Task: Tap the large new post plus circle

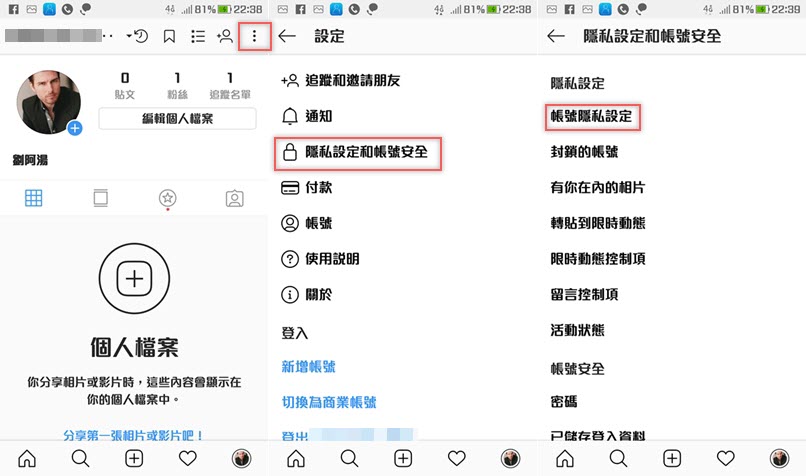Action: coord(134,279)
